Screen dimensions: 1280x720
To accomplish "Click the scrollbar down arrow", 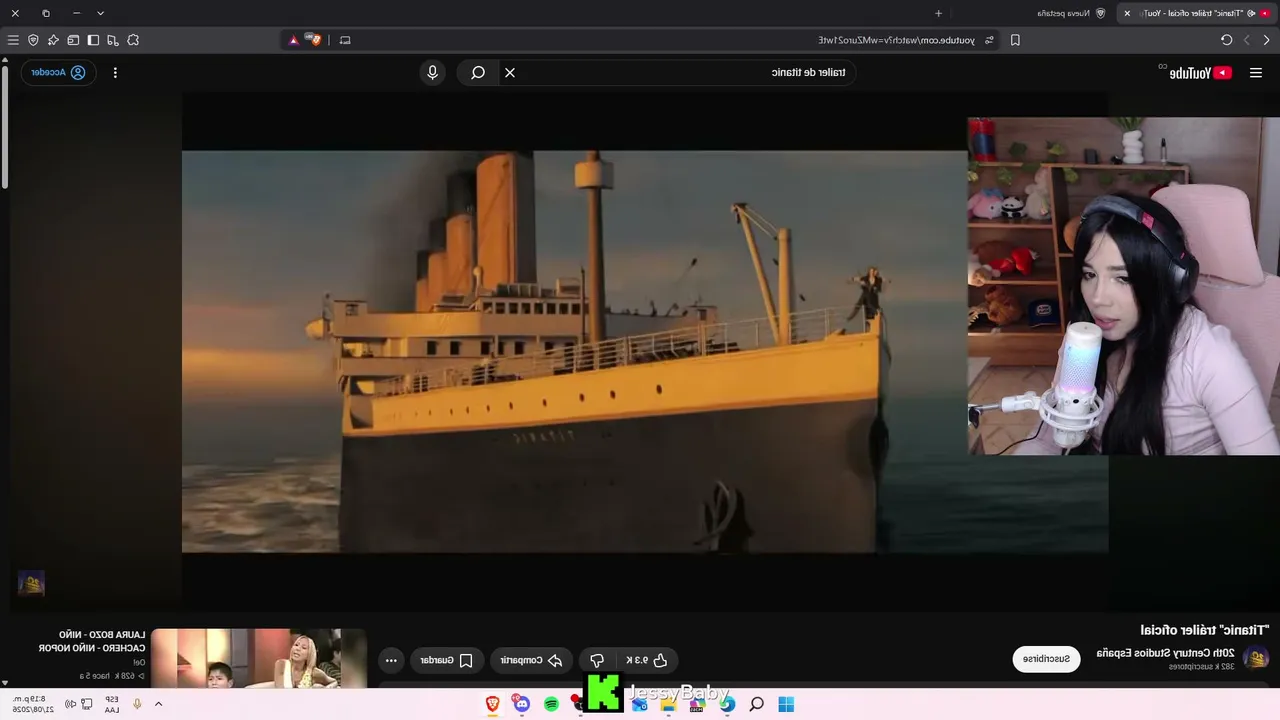I will click(5, 683).
